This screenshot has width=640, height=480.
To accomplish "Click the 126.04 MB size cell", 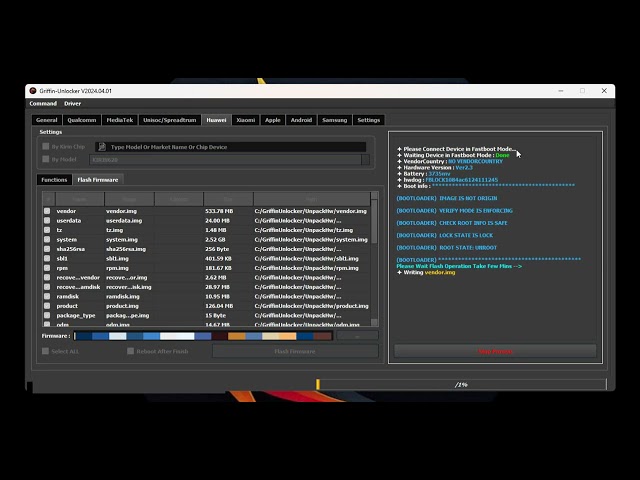I will [219, 306].
